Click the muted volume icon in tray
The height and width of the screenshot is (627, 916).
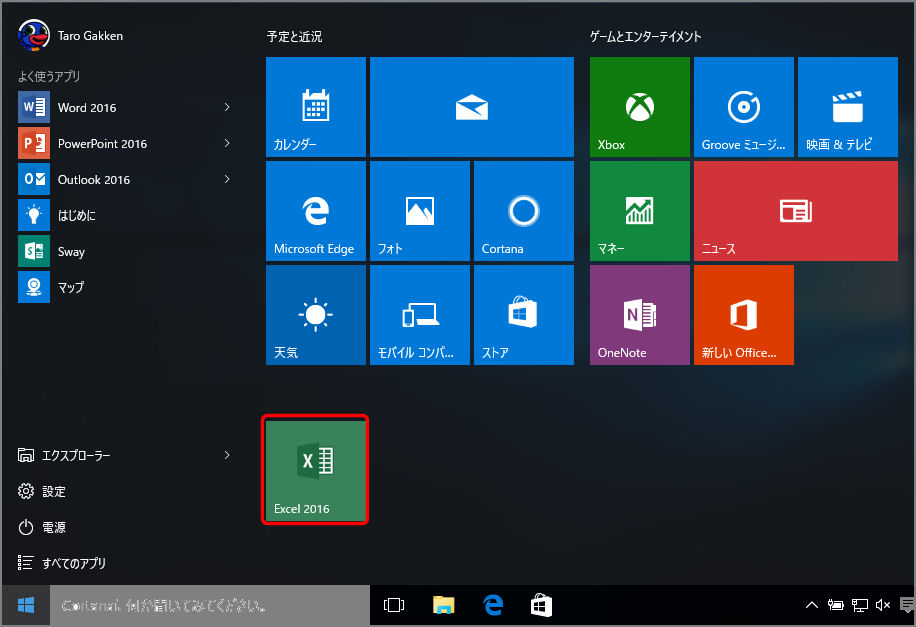(883, 605)
